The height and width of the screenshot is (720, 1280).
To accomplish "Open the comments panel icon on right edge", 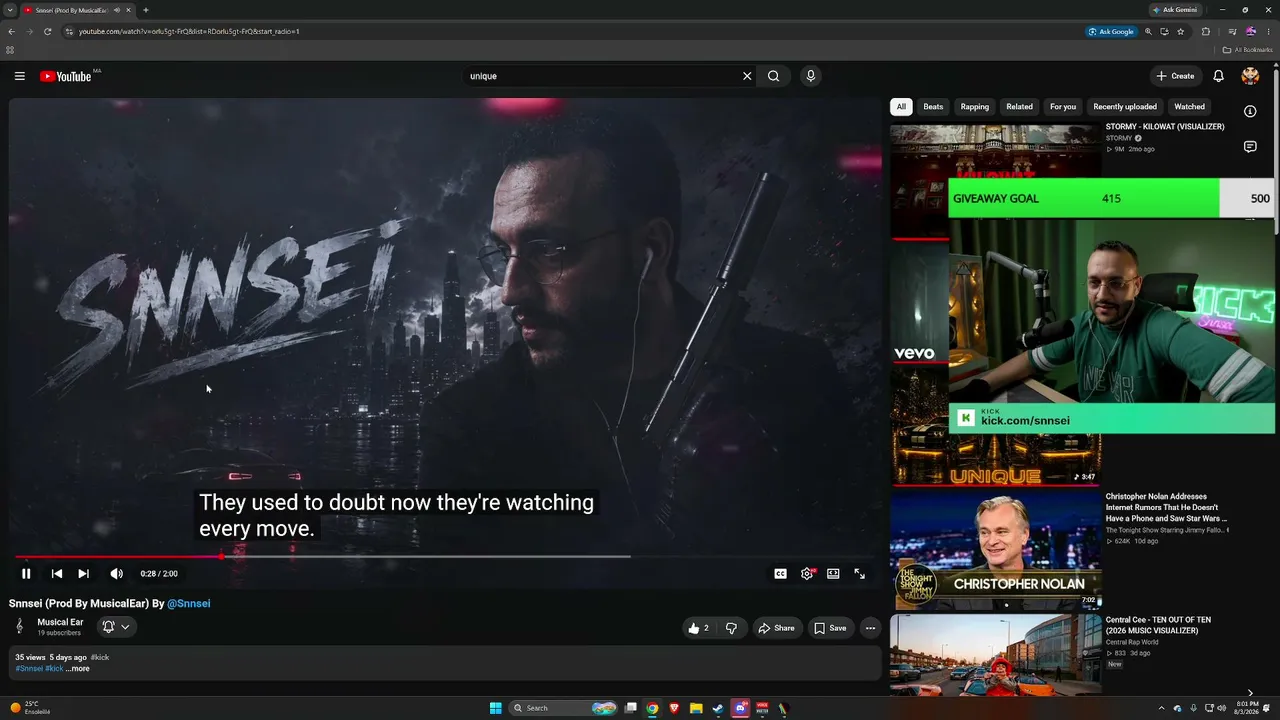I will [x=1250, y=147].
